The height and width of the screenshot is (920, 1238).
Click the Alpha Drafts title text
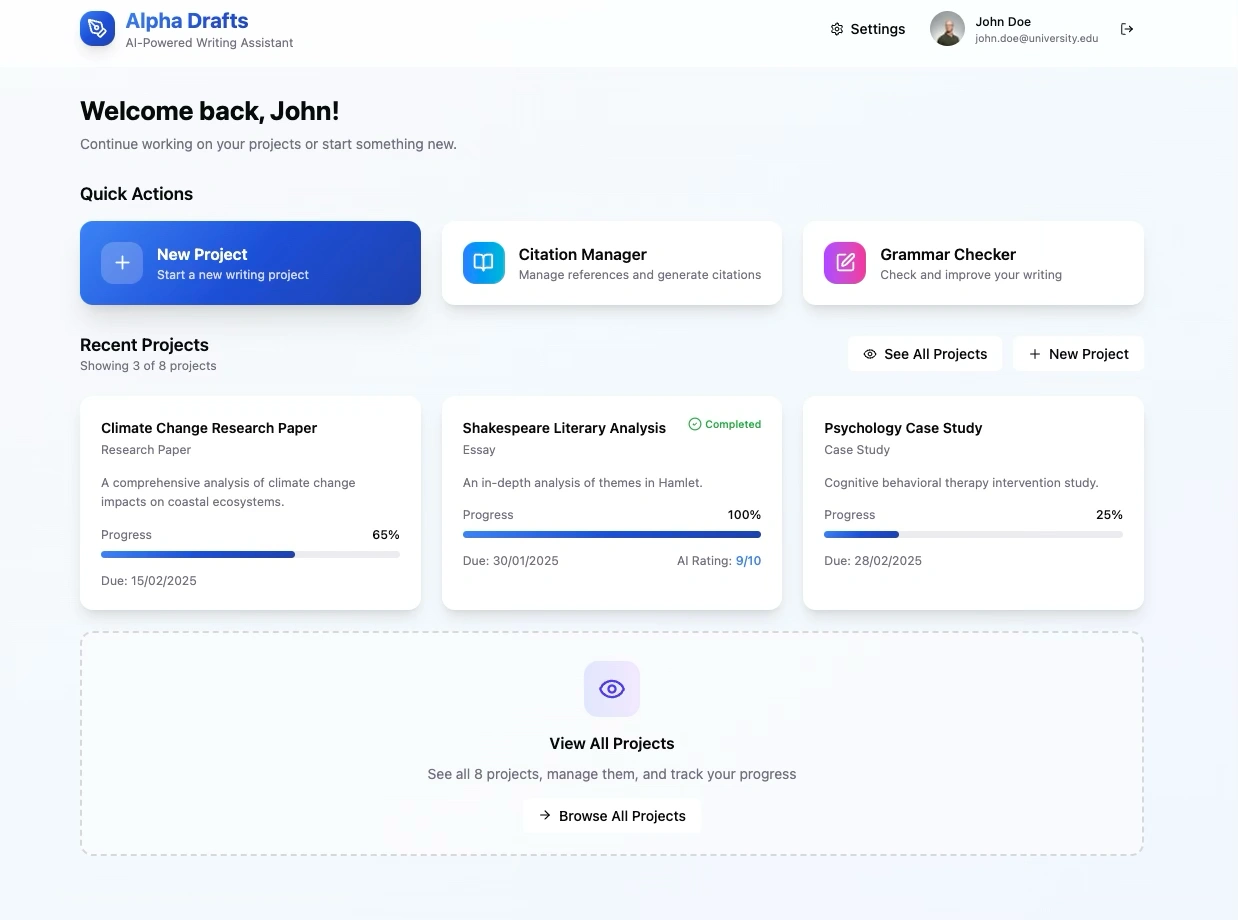click(x=187, y=21)
